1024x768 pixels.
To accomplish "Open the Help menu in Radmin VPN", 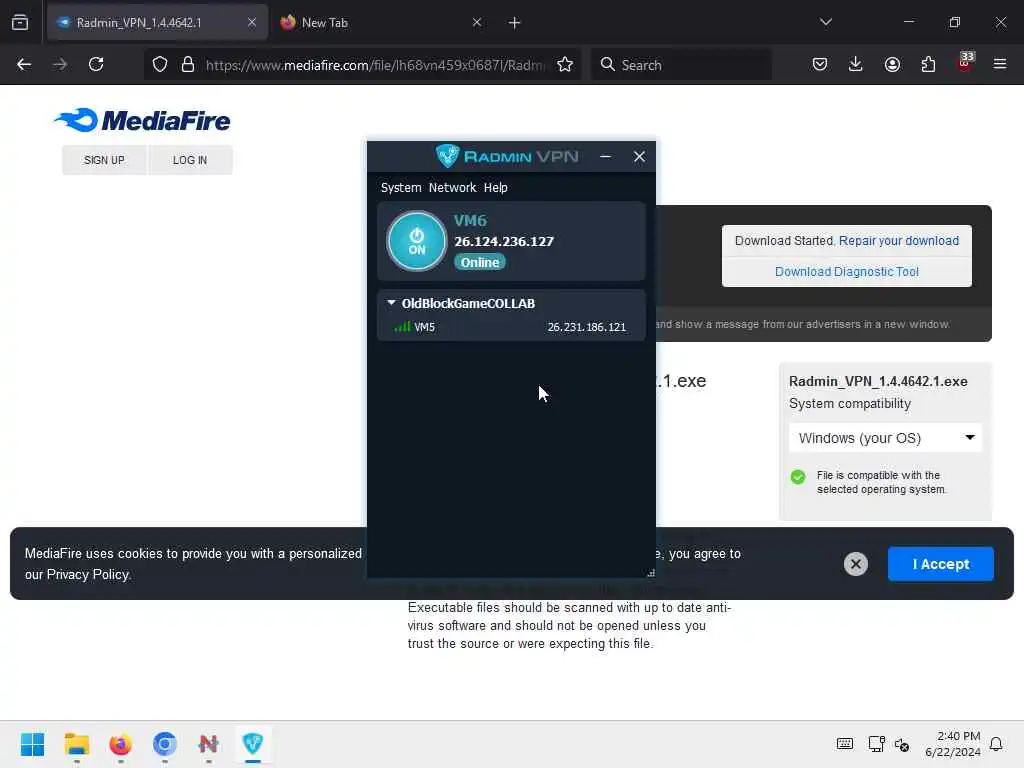I will (495, 188).
